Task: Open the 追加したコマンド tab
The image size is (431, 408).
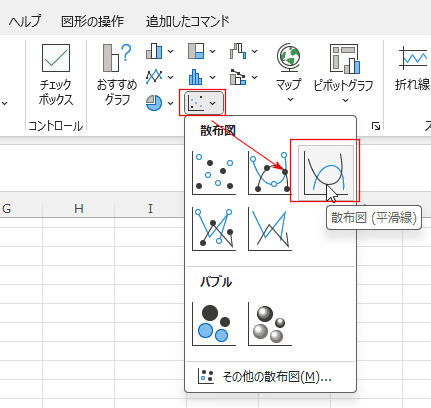Action: click(x=188, y=22)
